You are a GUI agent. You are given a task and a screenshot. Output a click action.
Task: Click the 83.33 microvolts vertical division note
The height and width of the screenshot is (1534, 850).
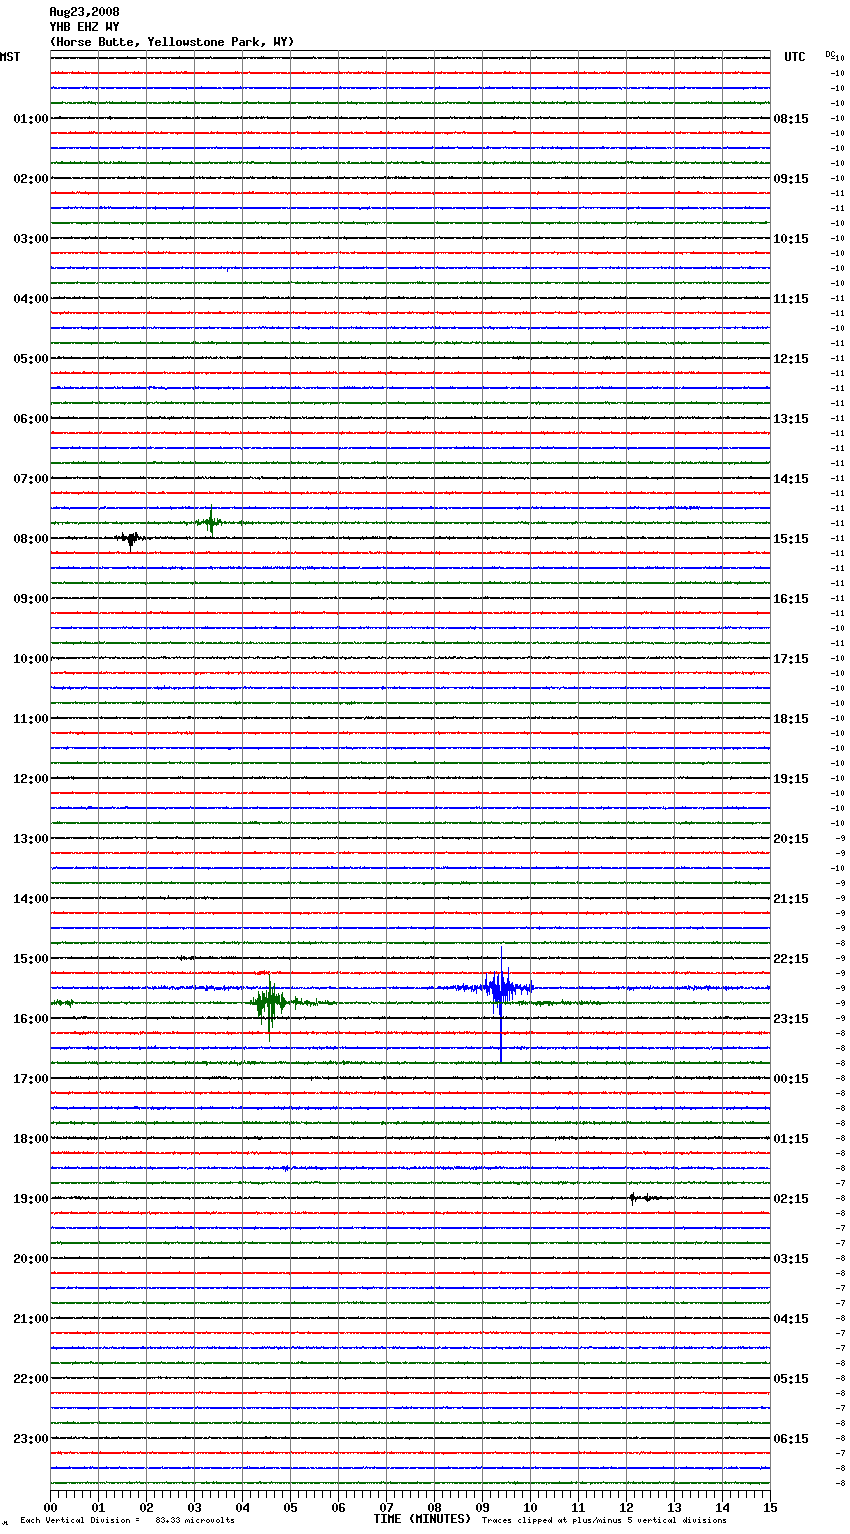tap(127, 1520)
